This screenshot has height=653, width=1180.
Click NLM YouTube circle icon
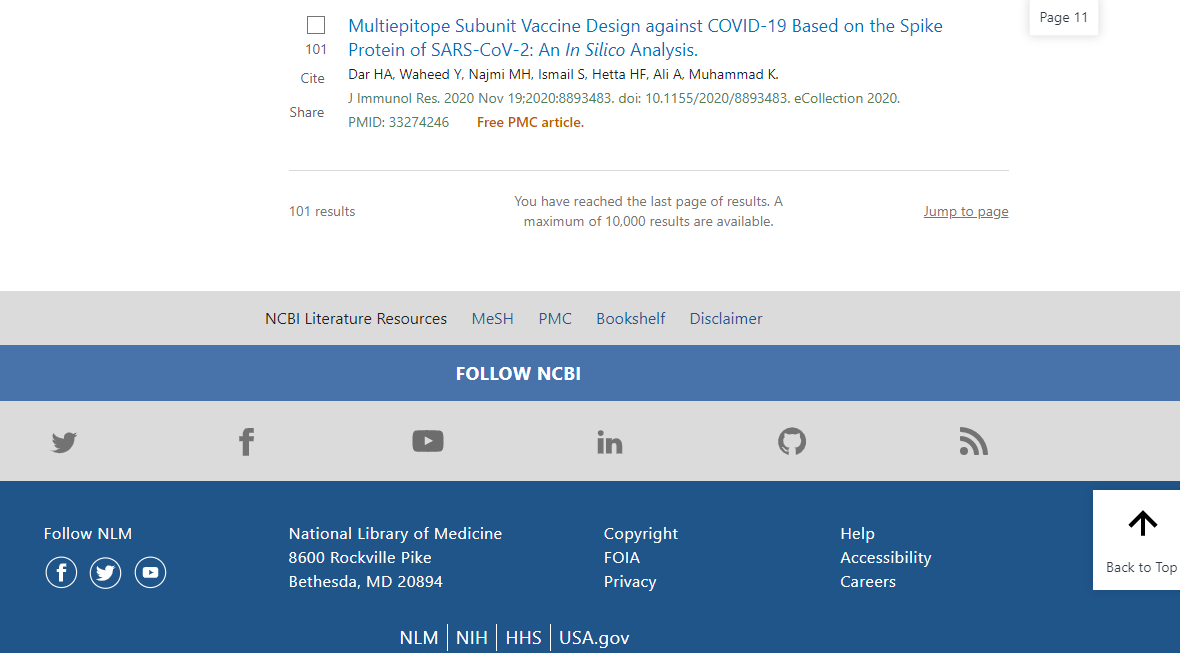pyautogui.click(x=151, y=573)
